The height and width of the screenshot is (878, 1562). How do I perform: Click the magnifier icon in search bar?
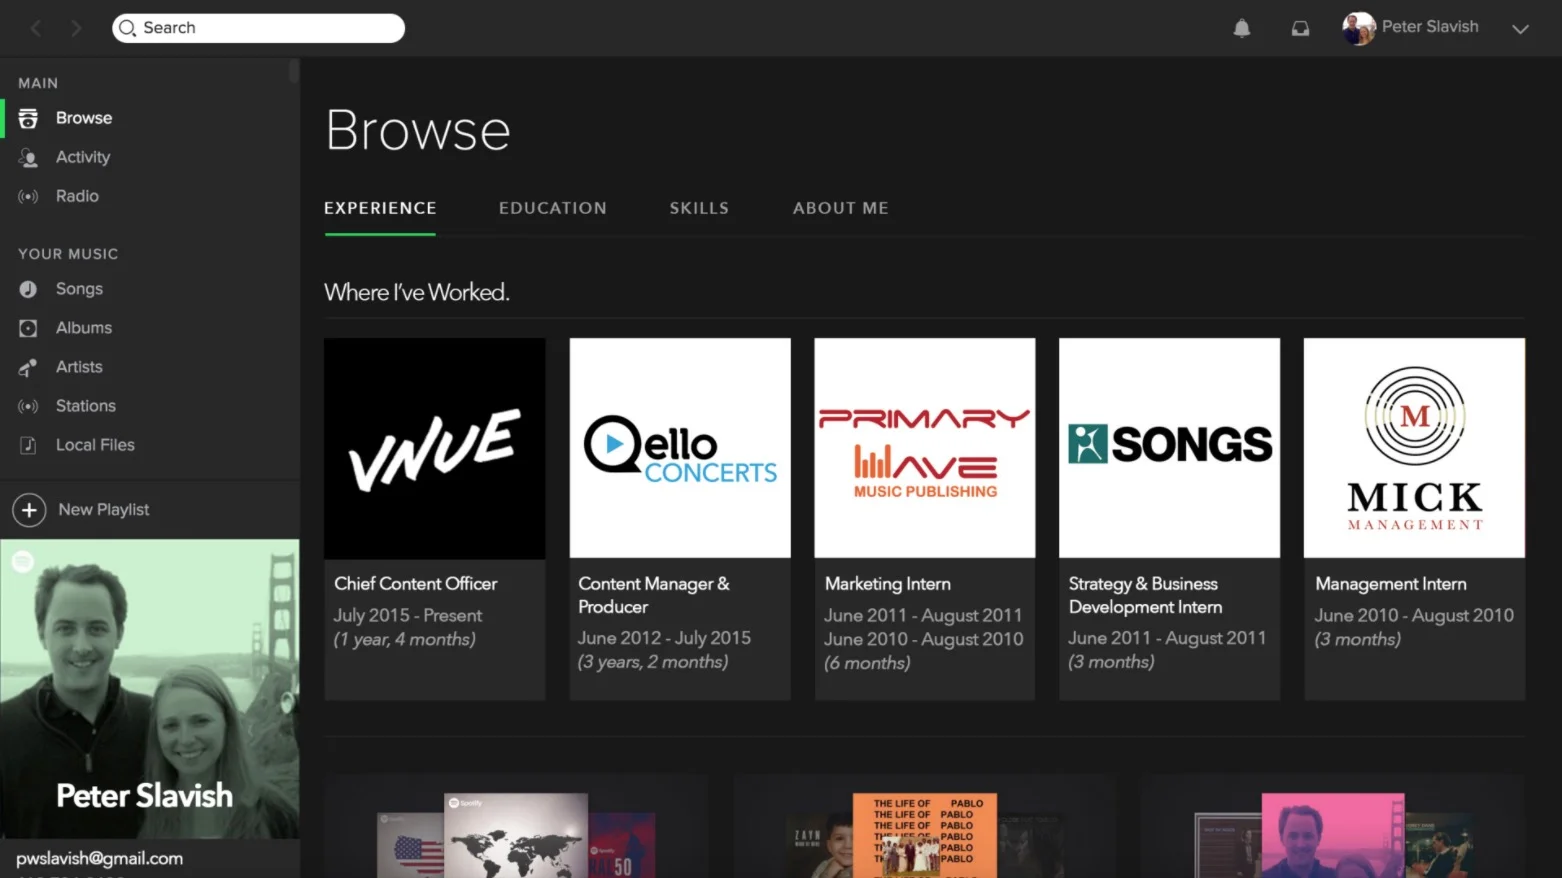[127, 28]
